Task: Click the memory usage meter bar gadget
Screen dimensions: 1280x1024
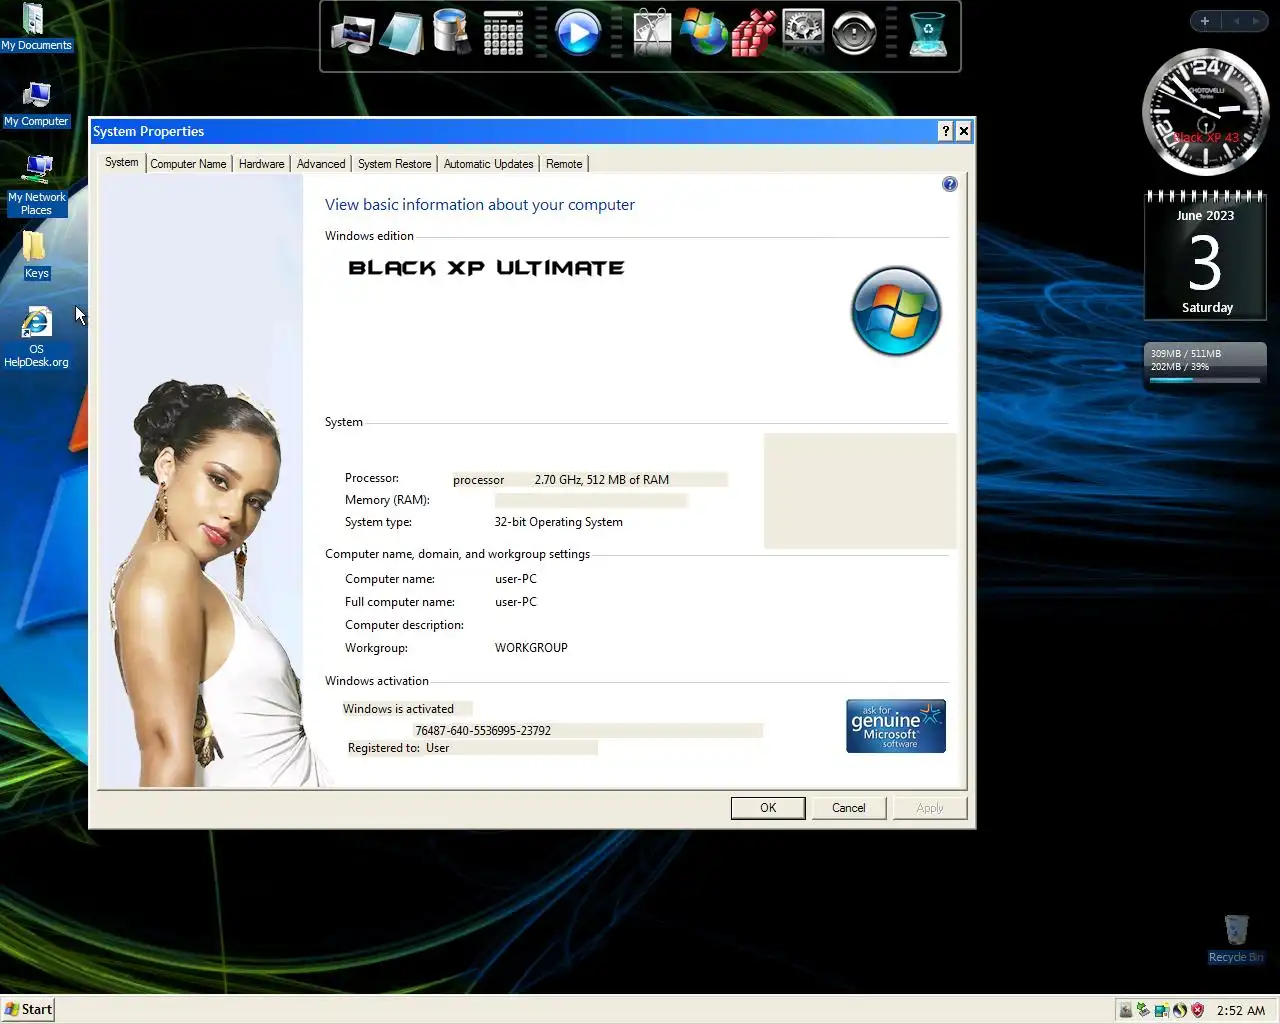Action: coord(1205,365)
